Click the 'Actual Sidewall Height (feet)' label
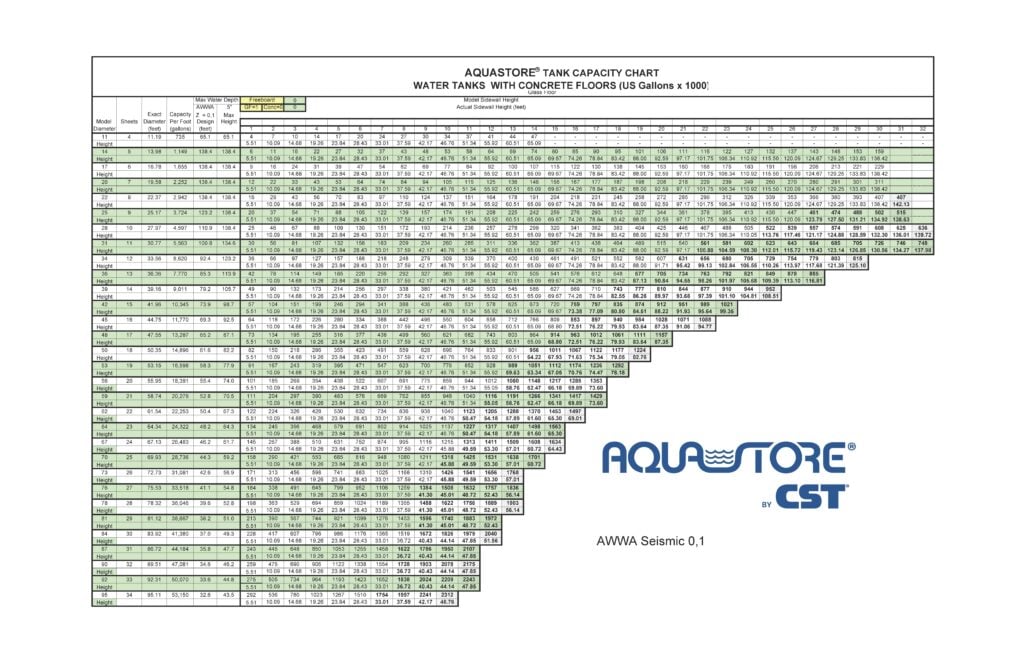Image resolution: width=1024 pixels, height=663 pixels. click(491, 106)
